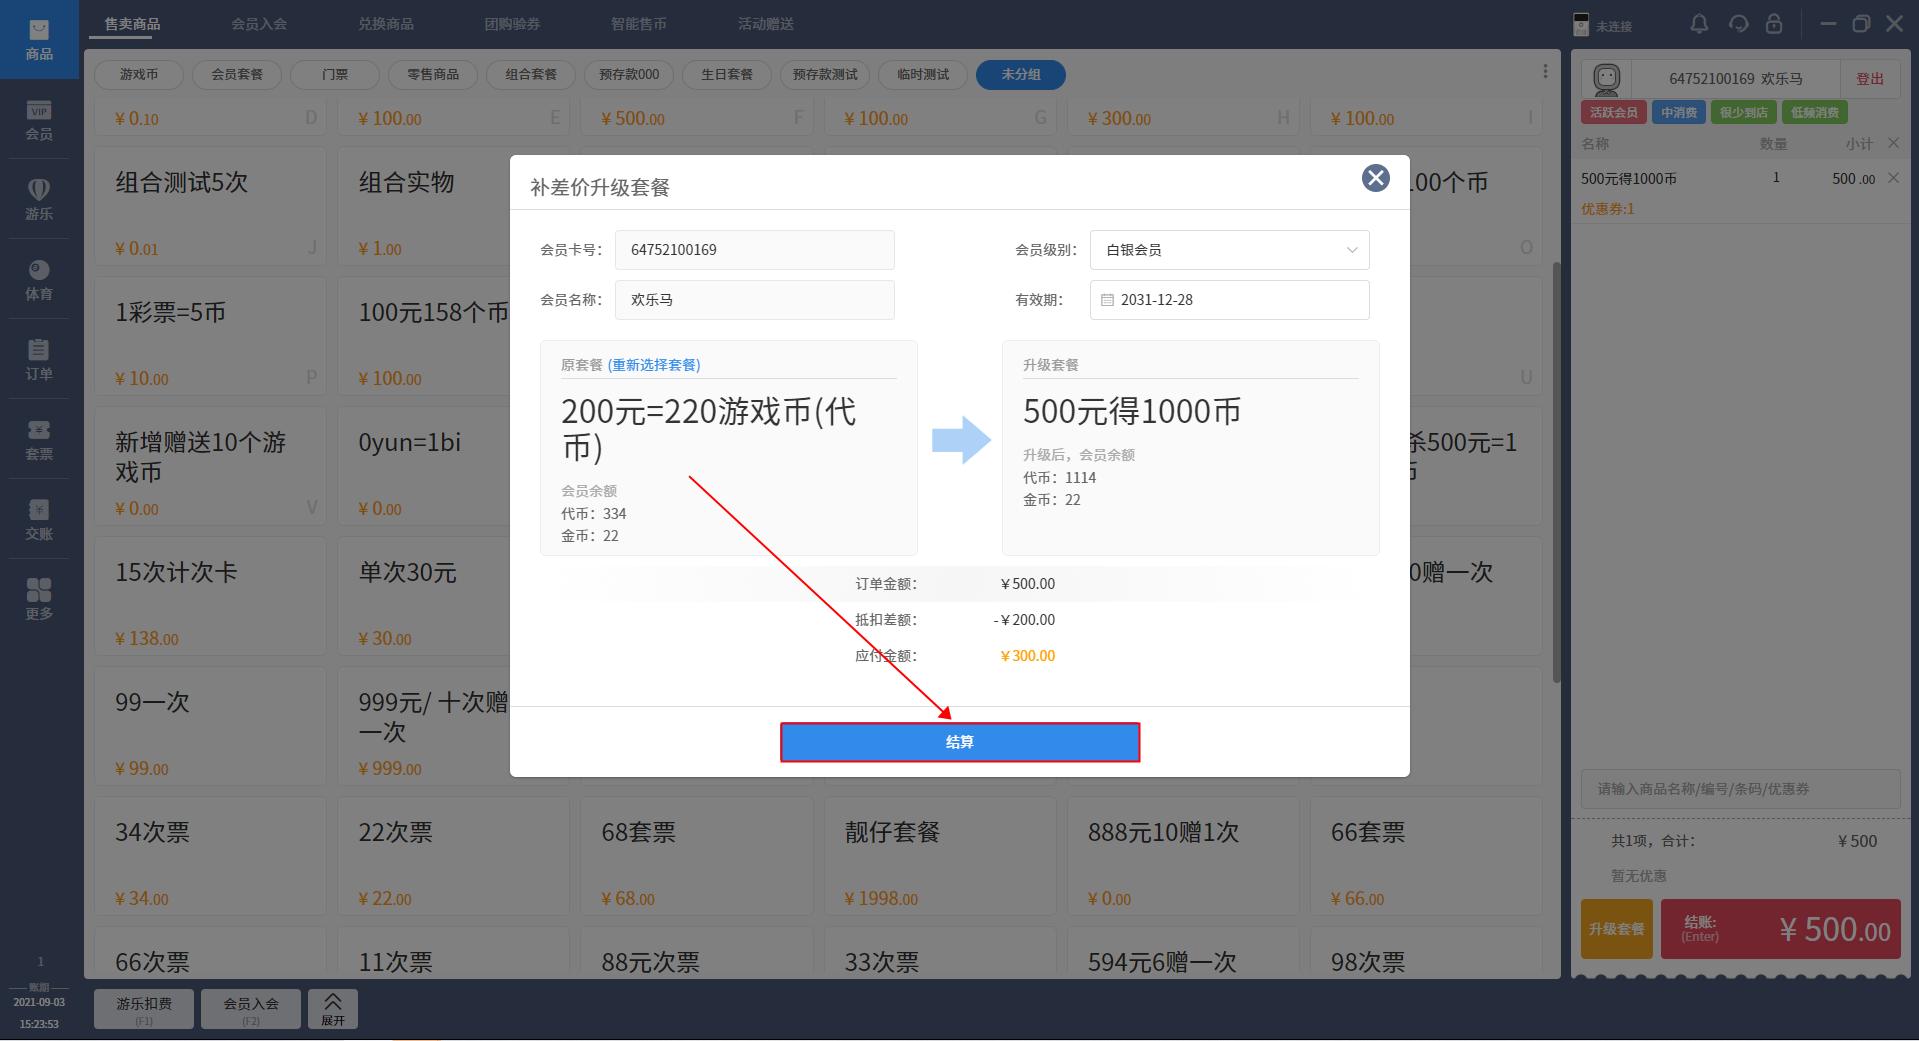The height and width of the screenshot is (1041, 1919).
Task: Select the 游戏币 category
Action: tap(139, 74)
